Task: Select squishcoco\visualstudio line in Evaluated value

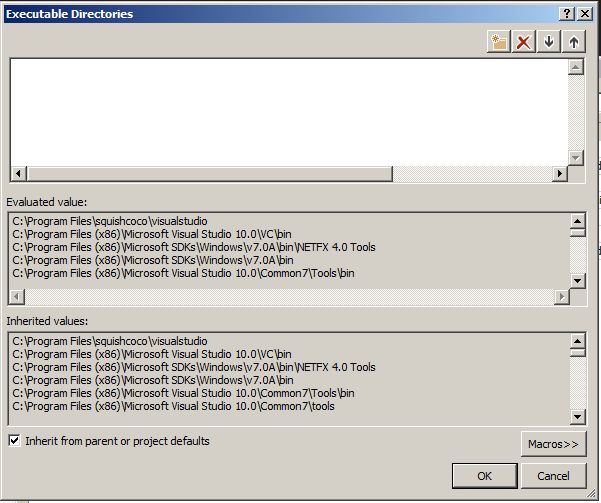Action: pyautogui.click(x=110, y=221)
